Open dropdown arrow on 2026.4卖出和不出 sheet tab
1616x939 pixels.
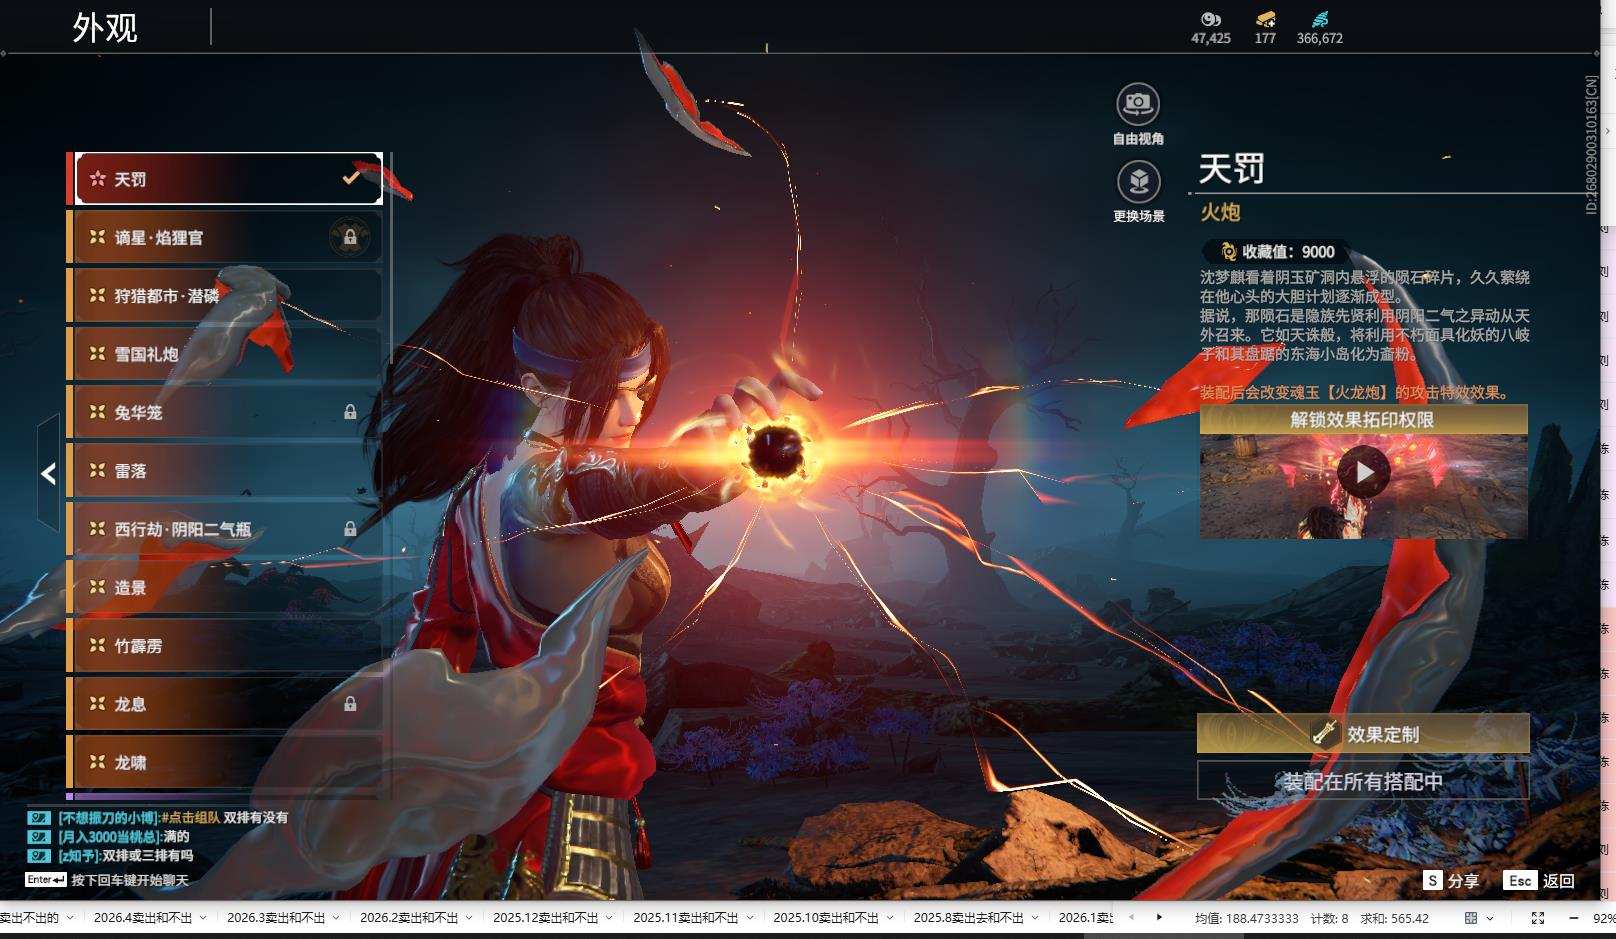(203, 918)
